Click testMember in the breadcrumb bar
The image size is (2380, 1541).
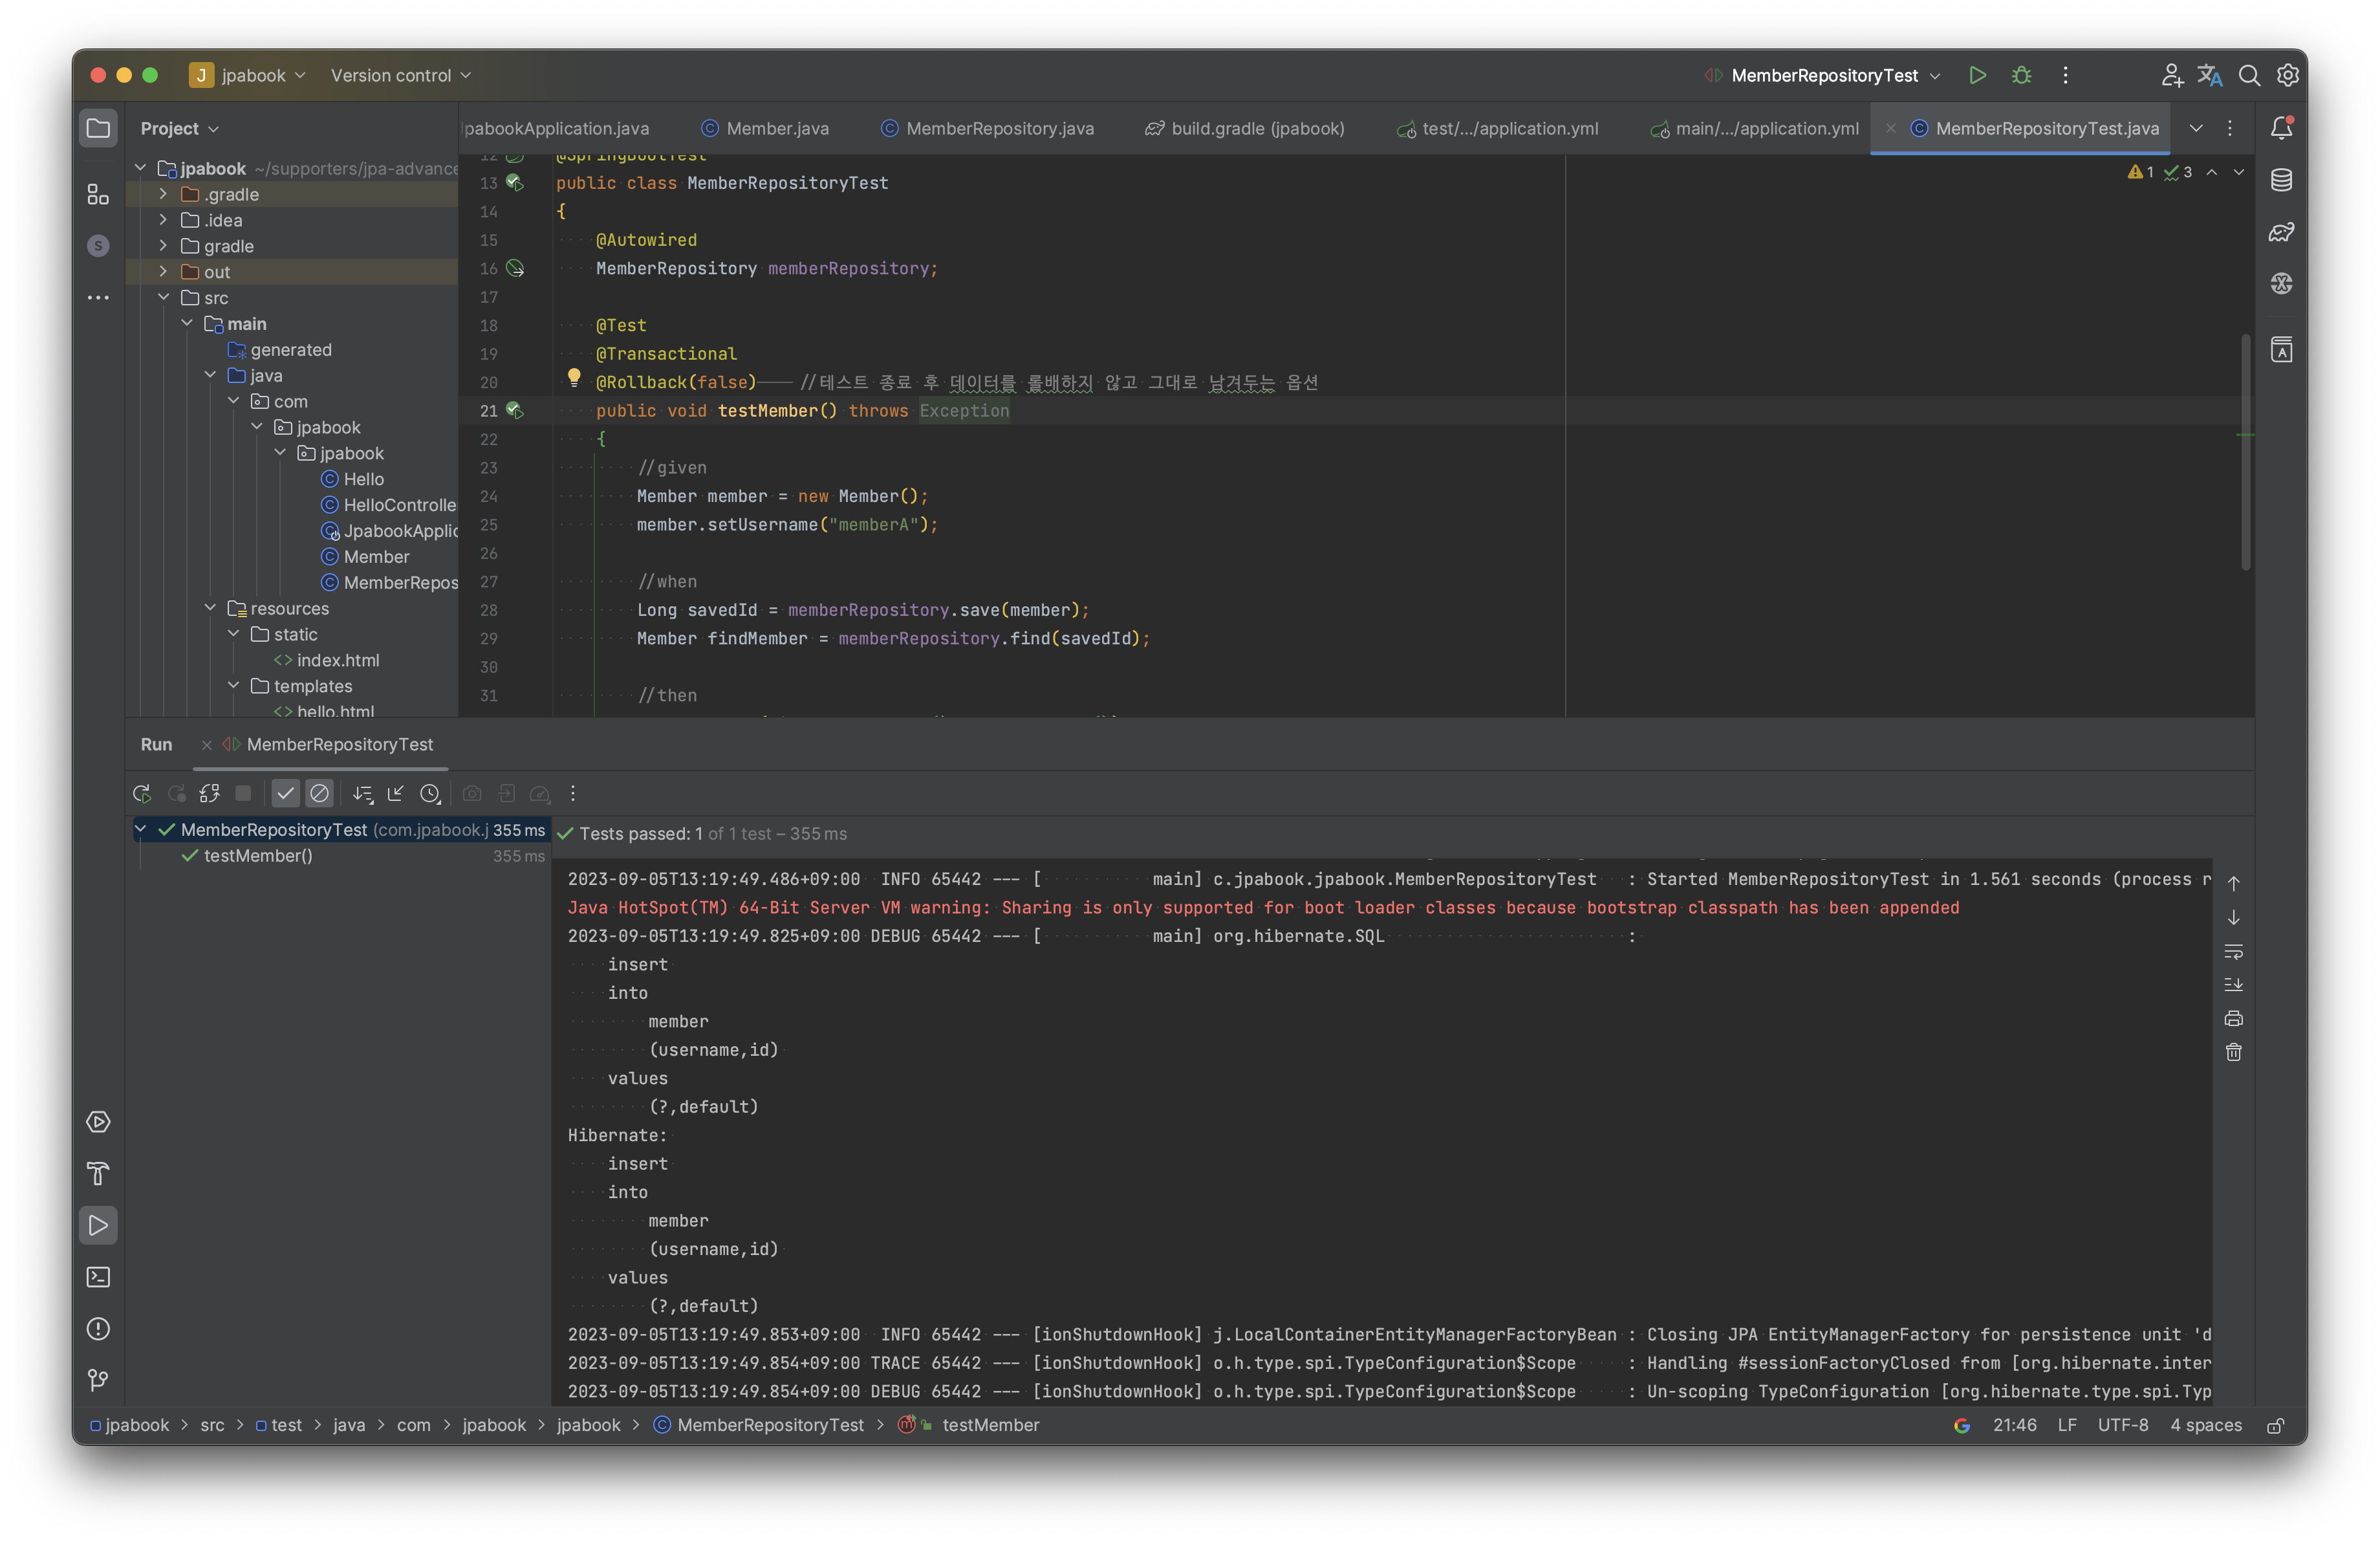pos(990,1426)
